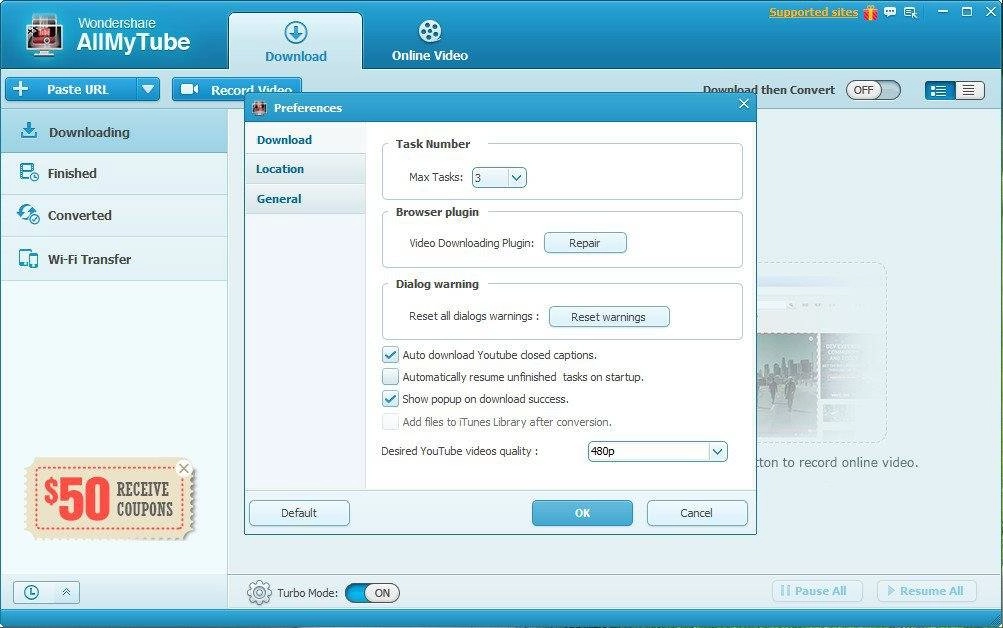
Task: Click the Record Video button
Action: pyautogui.click(x=237, y=89)
